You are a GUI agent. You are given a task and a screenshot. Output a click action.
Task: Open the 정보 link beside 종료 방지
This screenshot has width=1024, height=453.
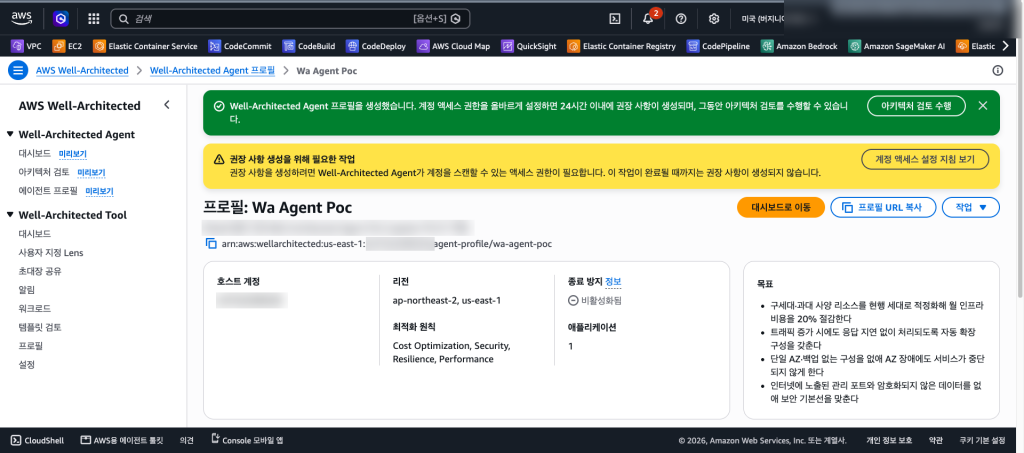coord(613,281)
